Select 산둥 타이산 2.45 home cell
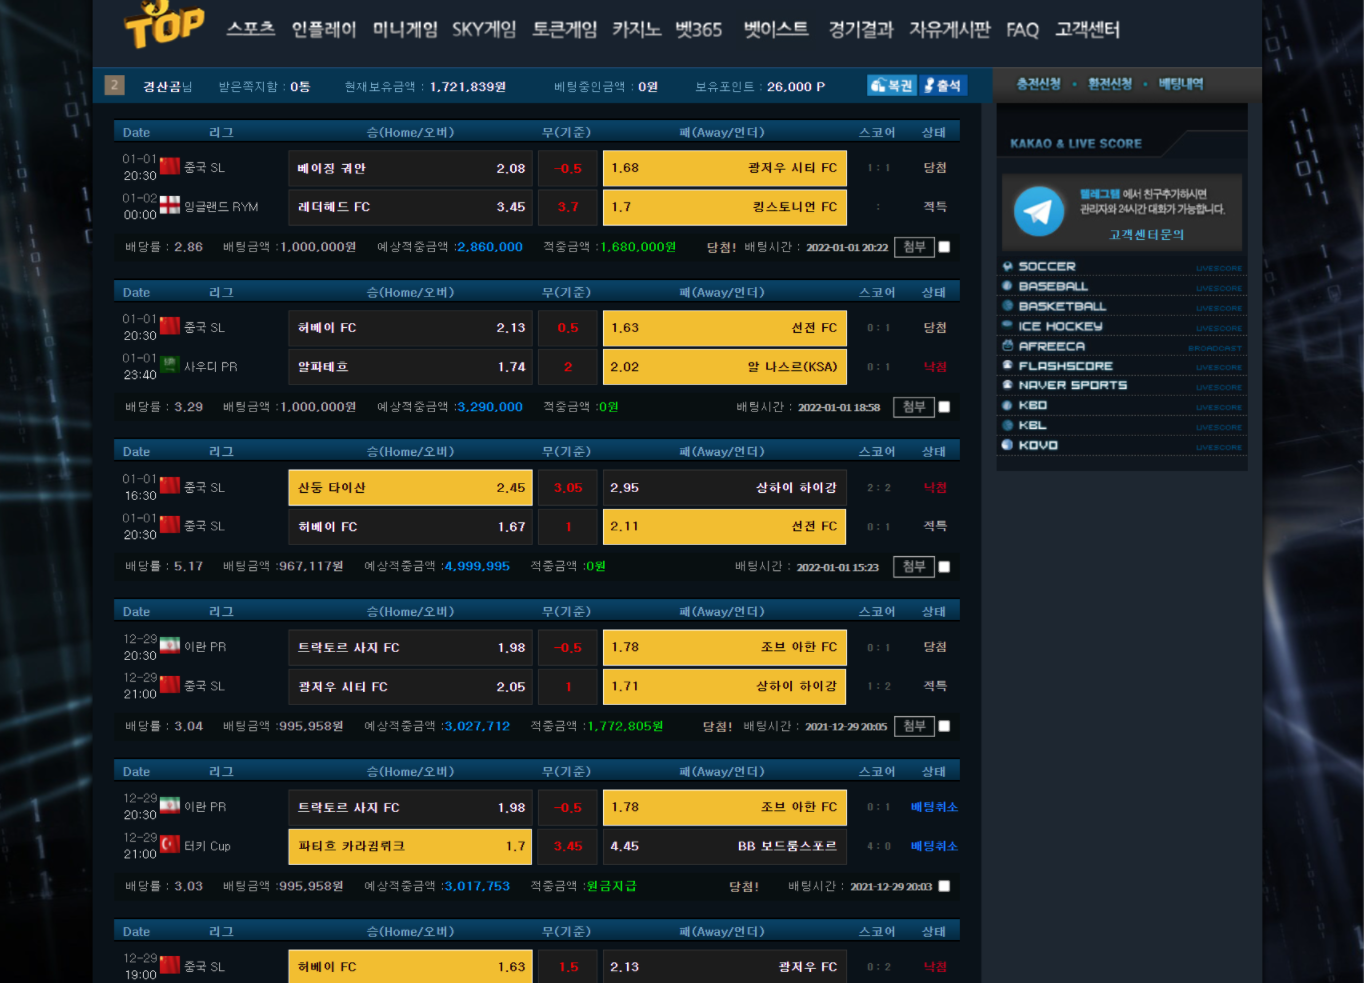This screenshot has width=1364, height=983. [411, 488]
